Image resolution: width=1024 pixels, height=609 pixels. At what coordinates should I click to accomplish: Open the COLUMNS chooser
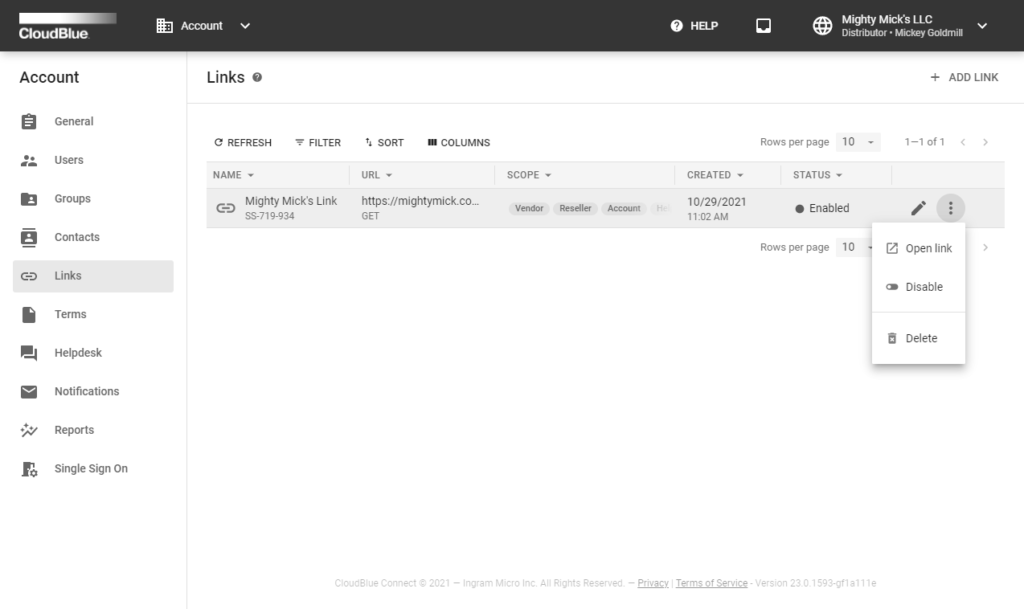[x=459, y=143]
